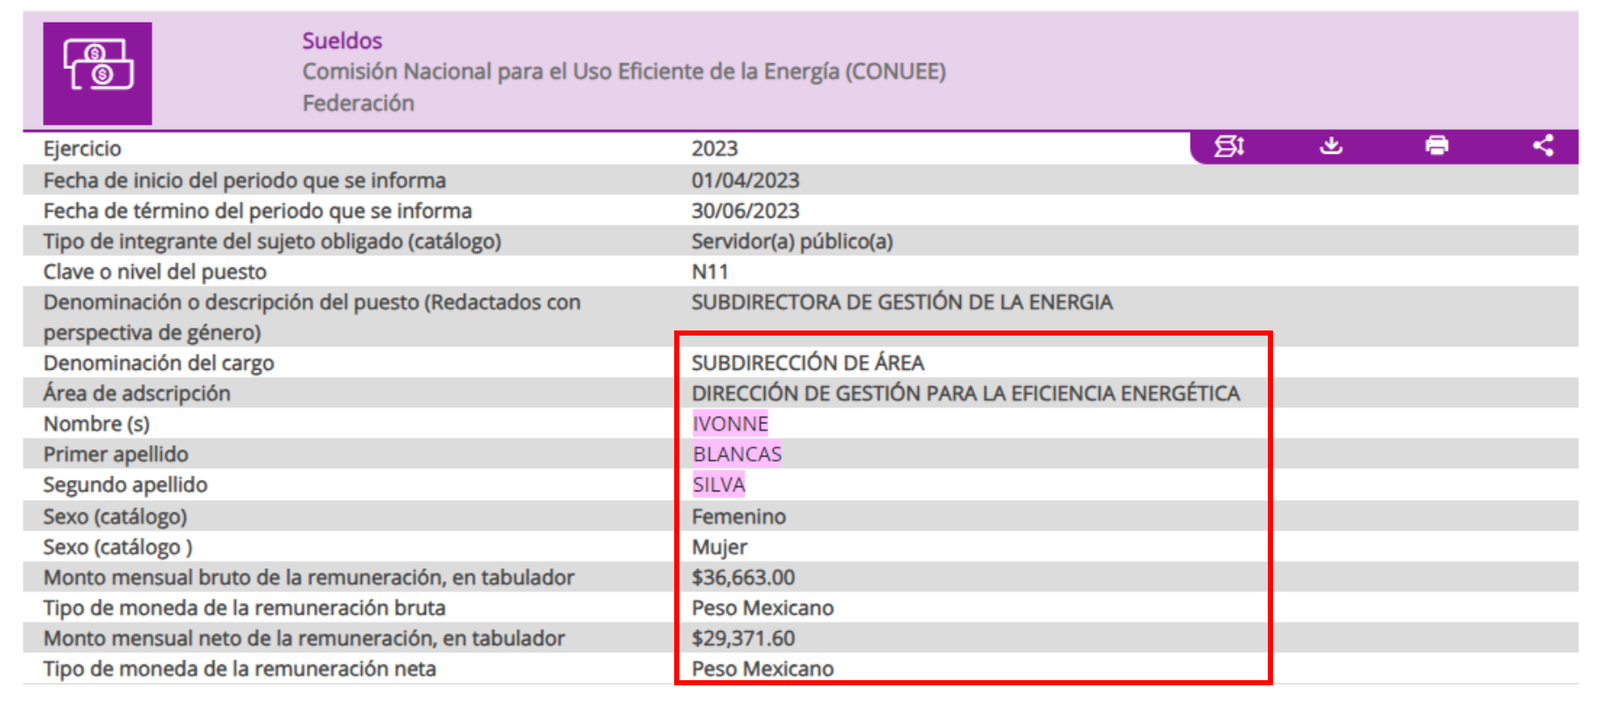Click the Servidor(a) público(a) value

(792, 242)
